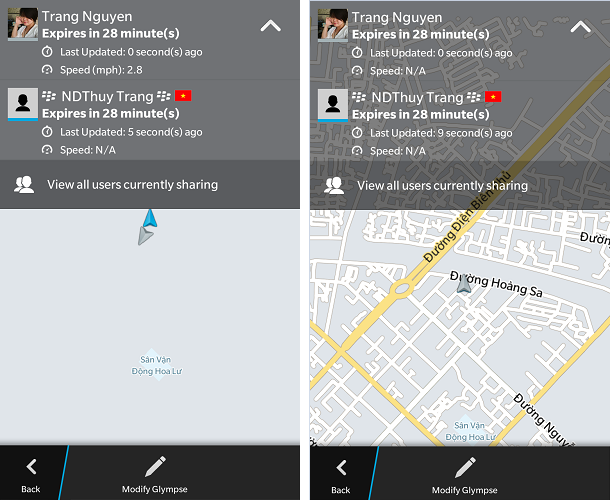Collapse the user list chevron on left screen
Viewport: 610px width, 500px height.
[271, 26]
